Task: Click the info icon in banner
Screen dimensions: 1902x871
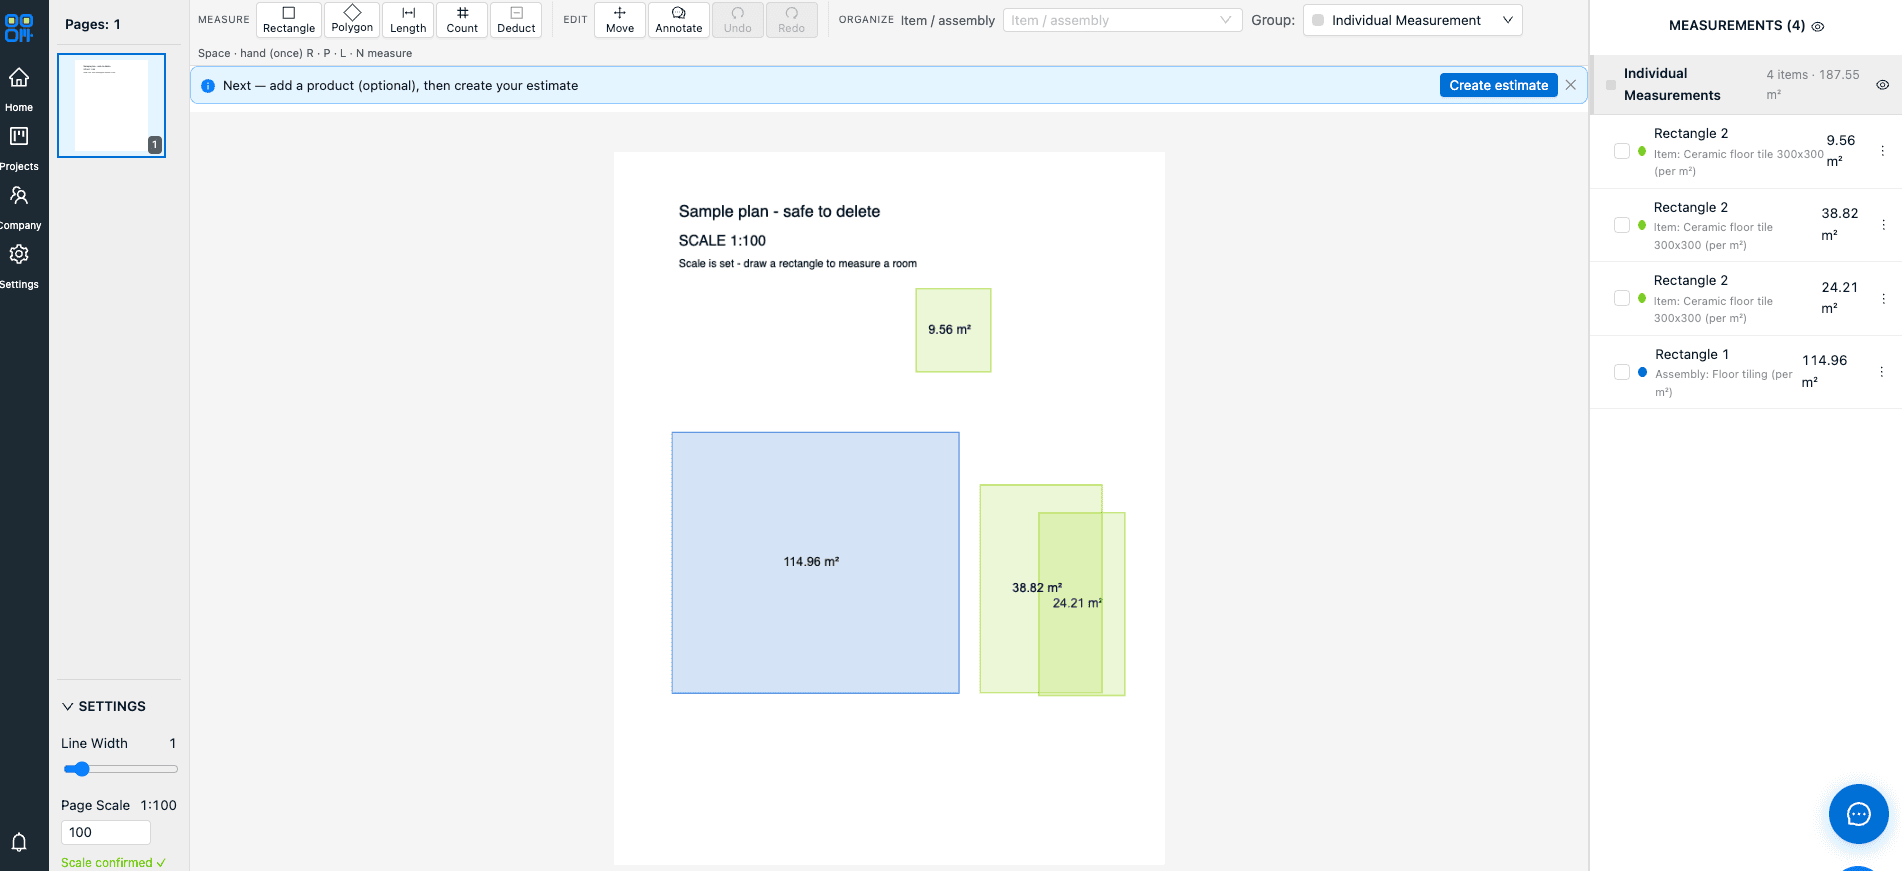Action: click(208, 86)
